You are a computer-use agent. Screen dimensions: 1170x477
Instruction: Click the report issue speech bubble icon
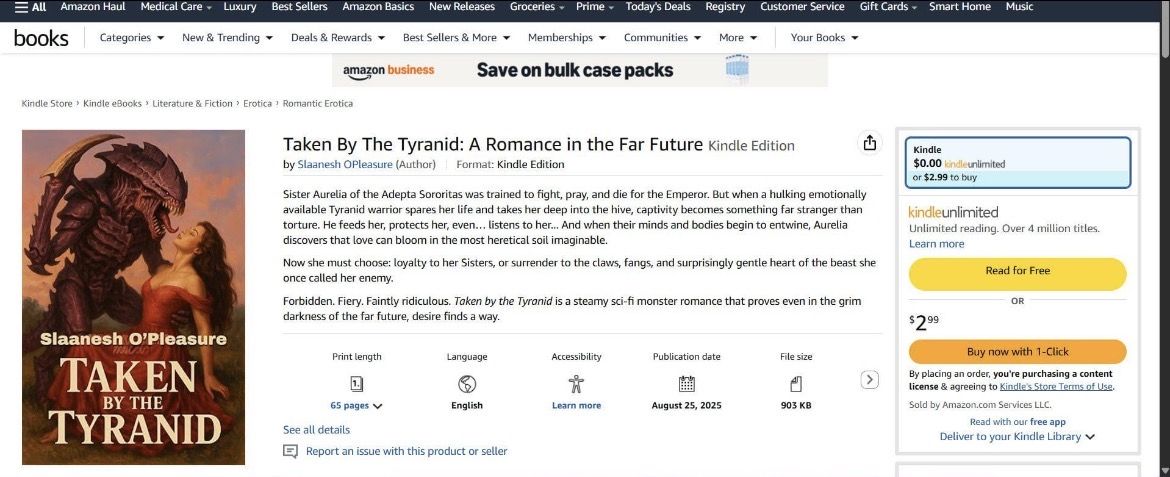point(291,451)
